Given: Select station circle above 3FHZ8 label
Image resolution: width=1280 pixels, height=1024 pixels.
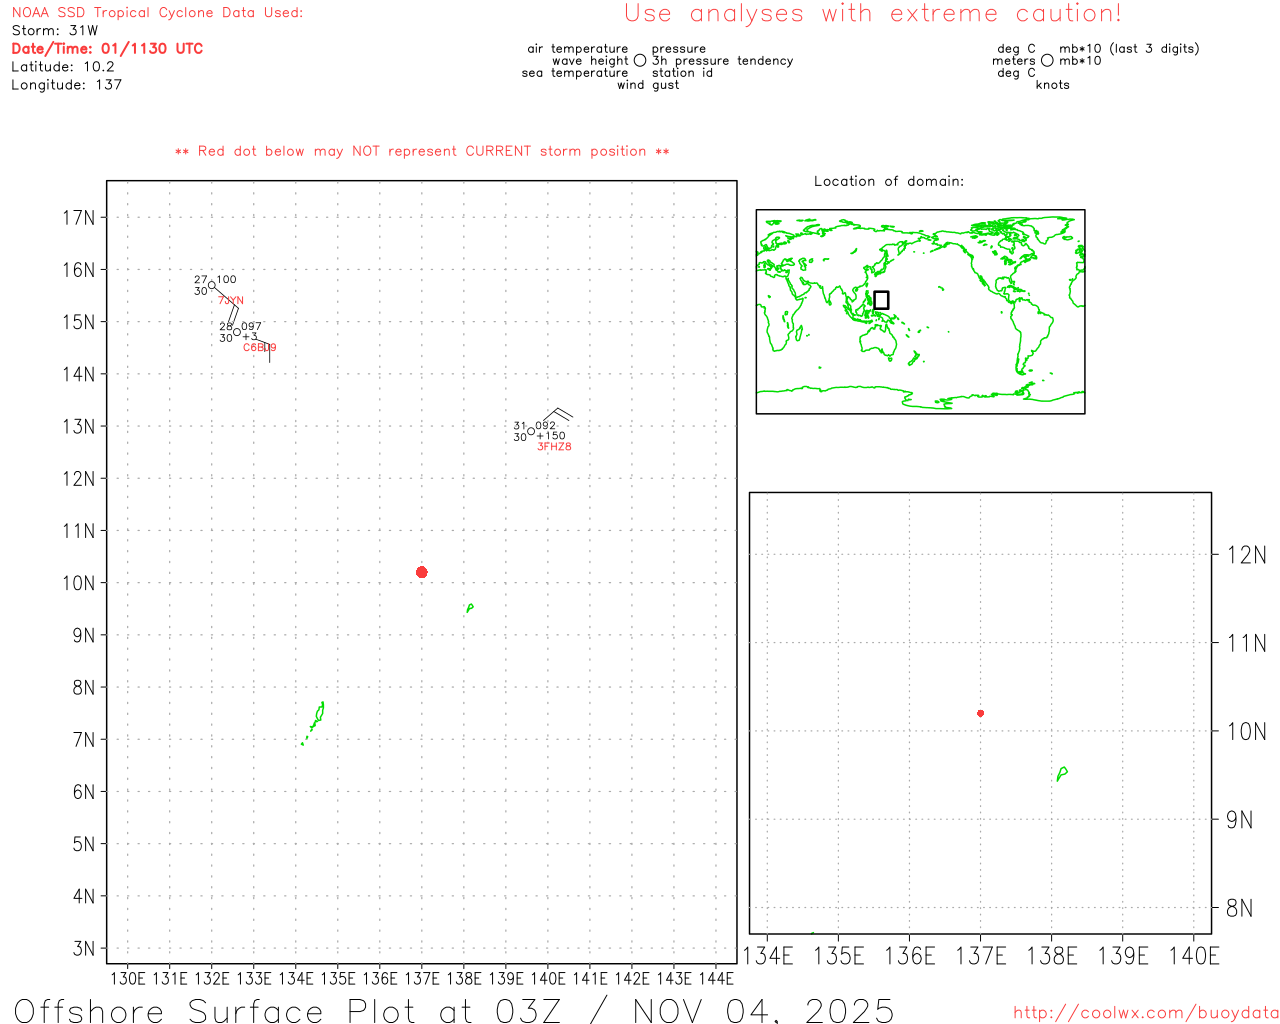Looking at the screenshot, I should pos(531,431).
